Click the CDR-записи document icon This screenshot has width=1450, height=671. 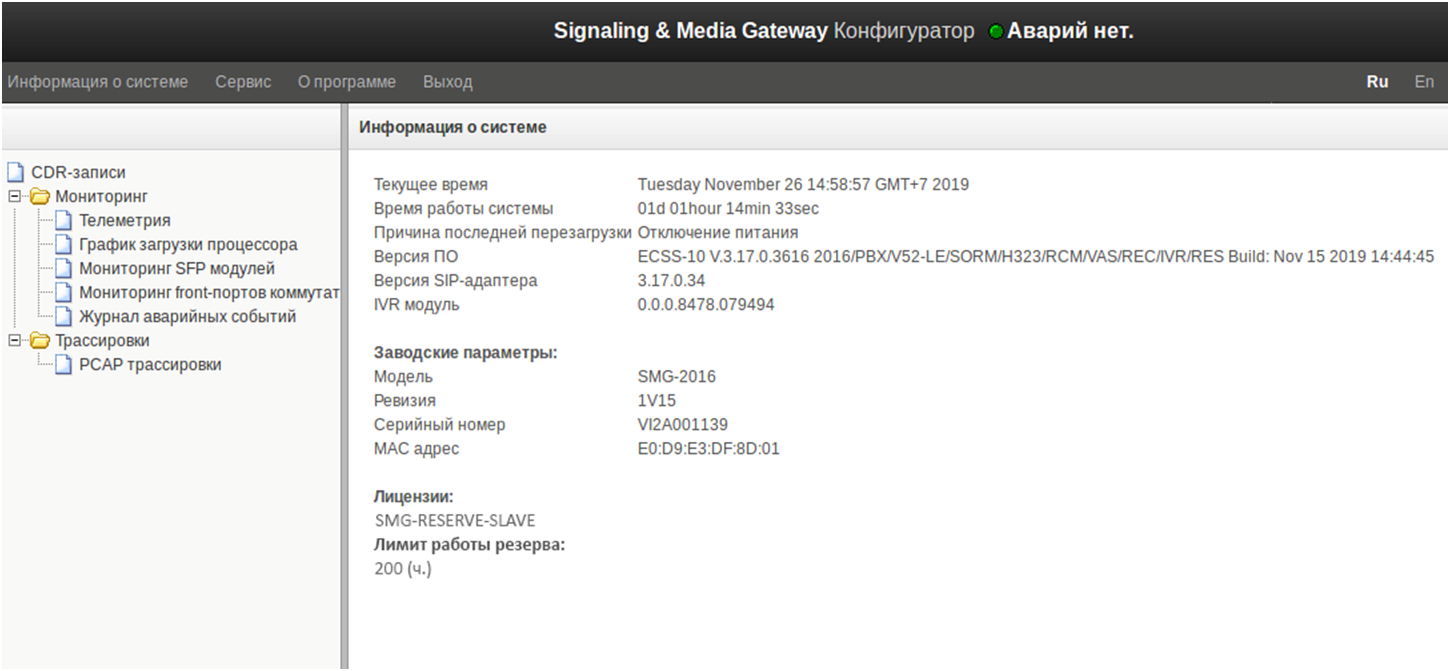pyautogui.click(x=16, y=173)
